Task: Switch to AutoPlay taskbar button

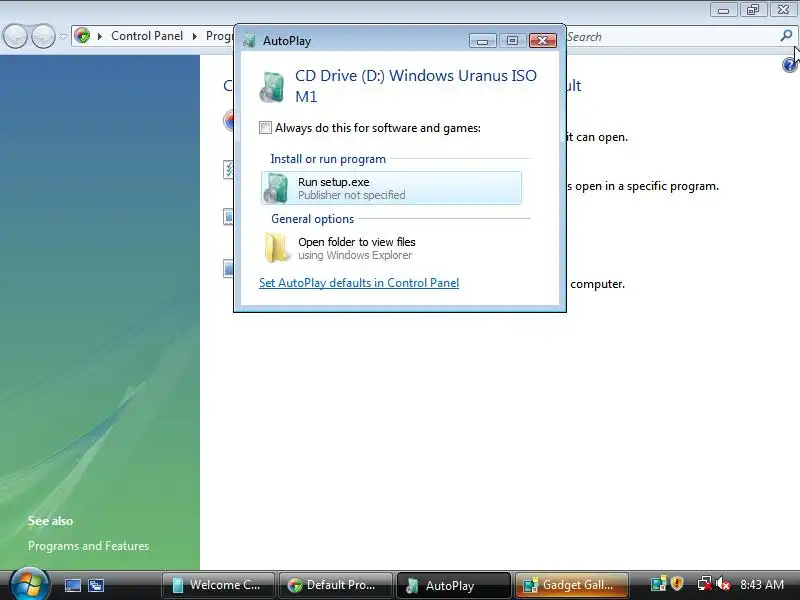Action: click(454, 585)
